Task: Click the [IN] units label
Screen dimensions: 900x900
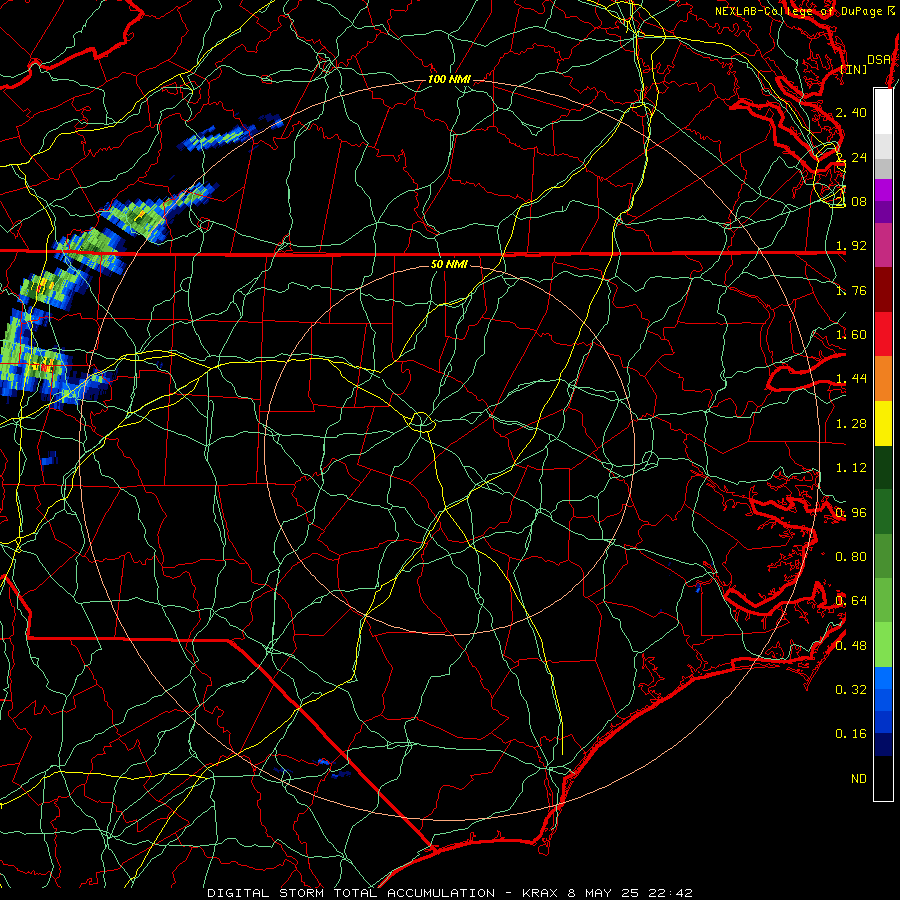Action: (x=854, y=69)
